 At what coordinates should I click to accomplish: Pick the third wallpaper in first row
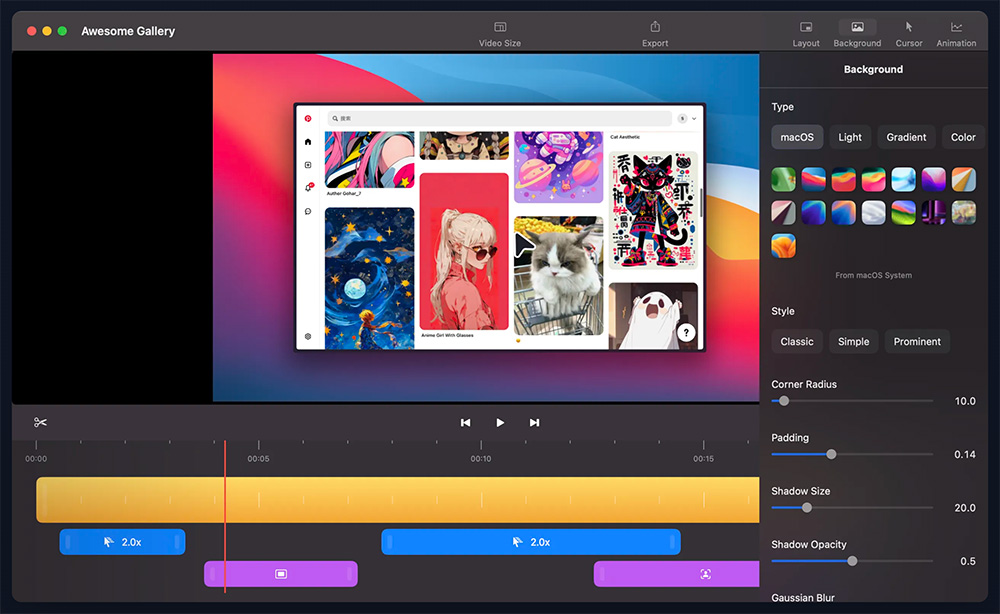843,180
